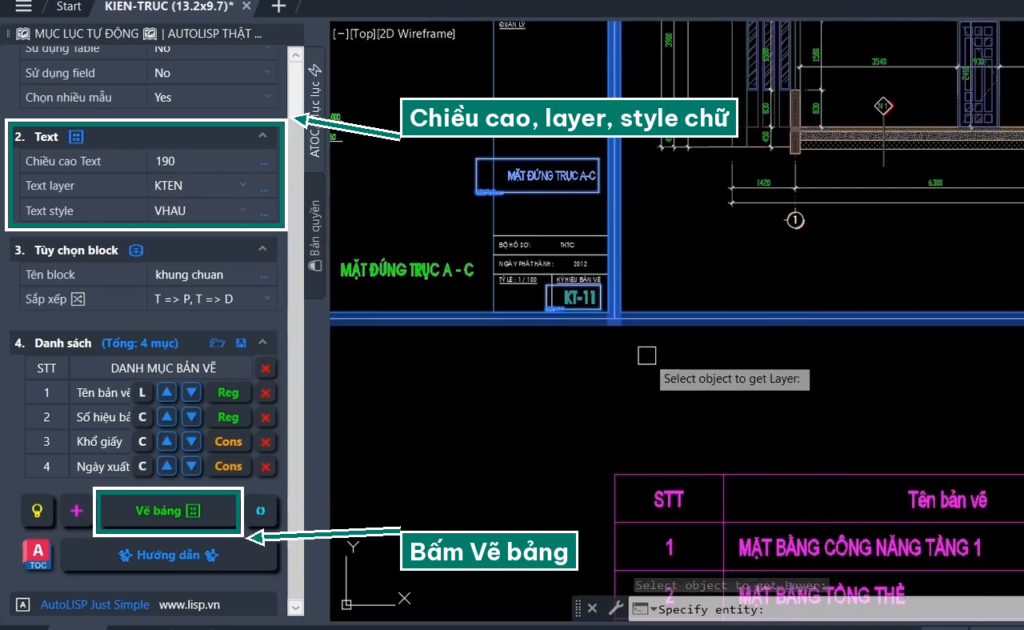Delete the Khổ giấy row
Screen dimensions: 1024x630
(265, 443)
